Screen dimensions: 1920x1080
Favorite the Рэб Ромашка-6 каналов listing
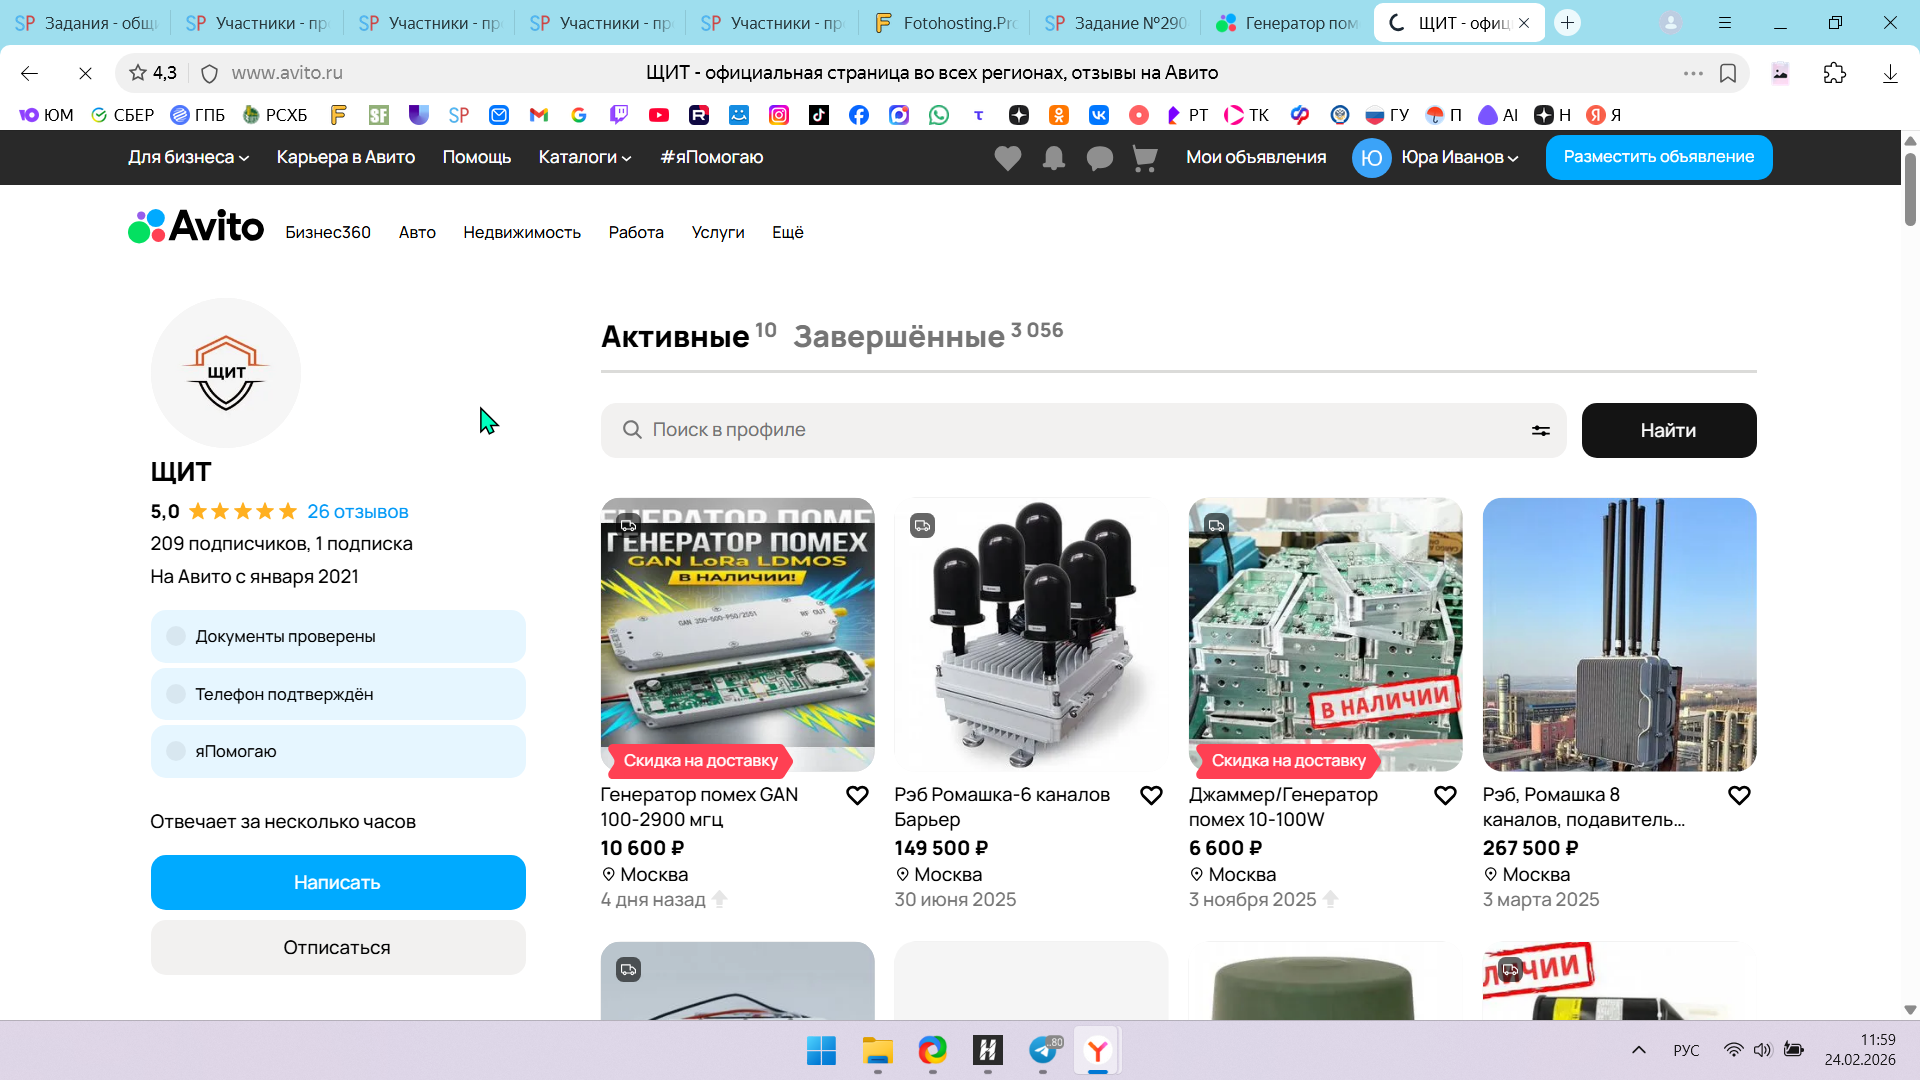(1151, 796)
